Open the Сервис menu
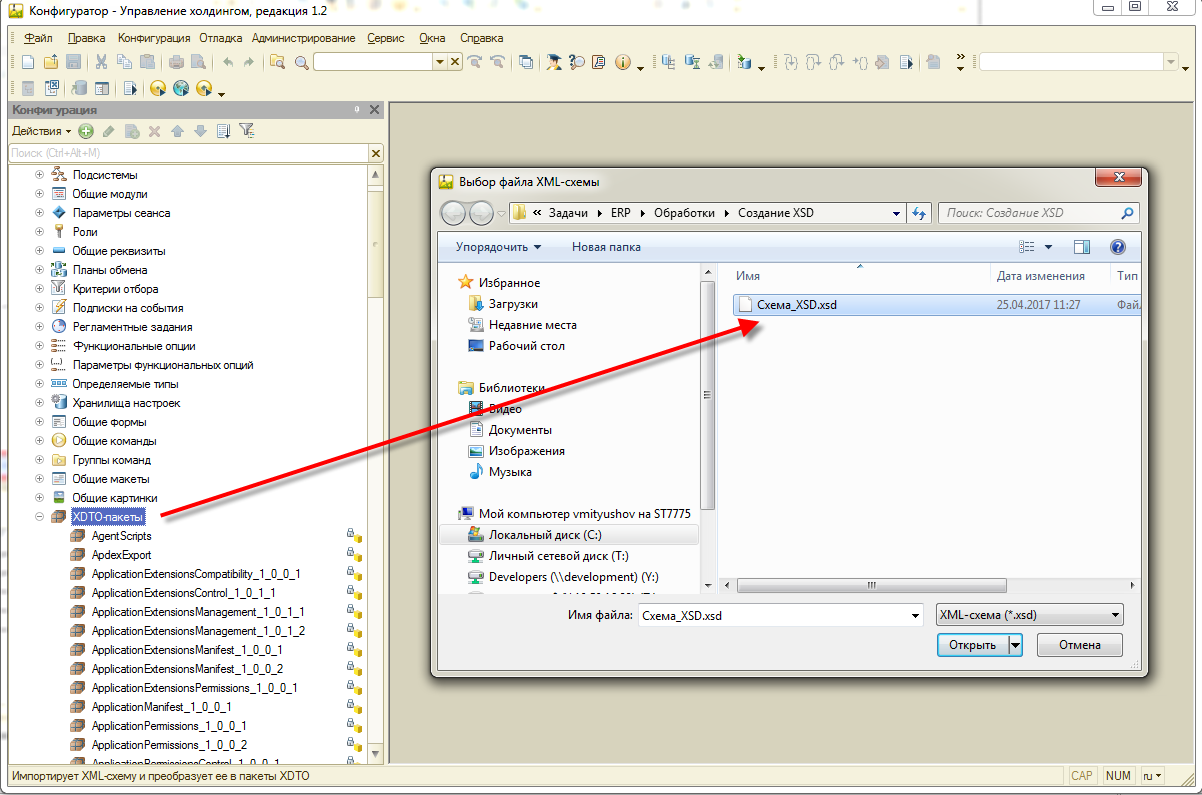 386,38
